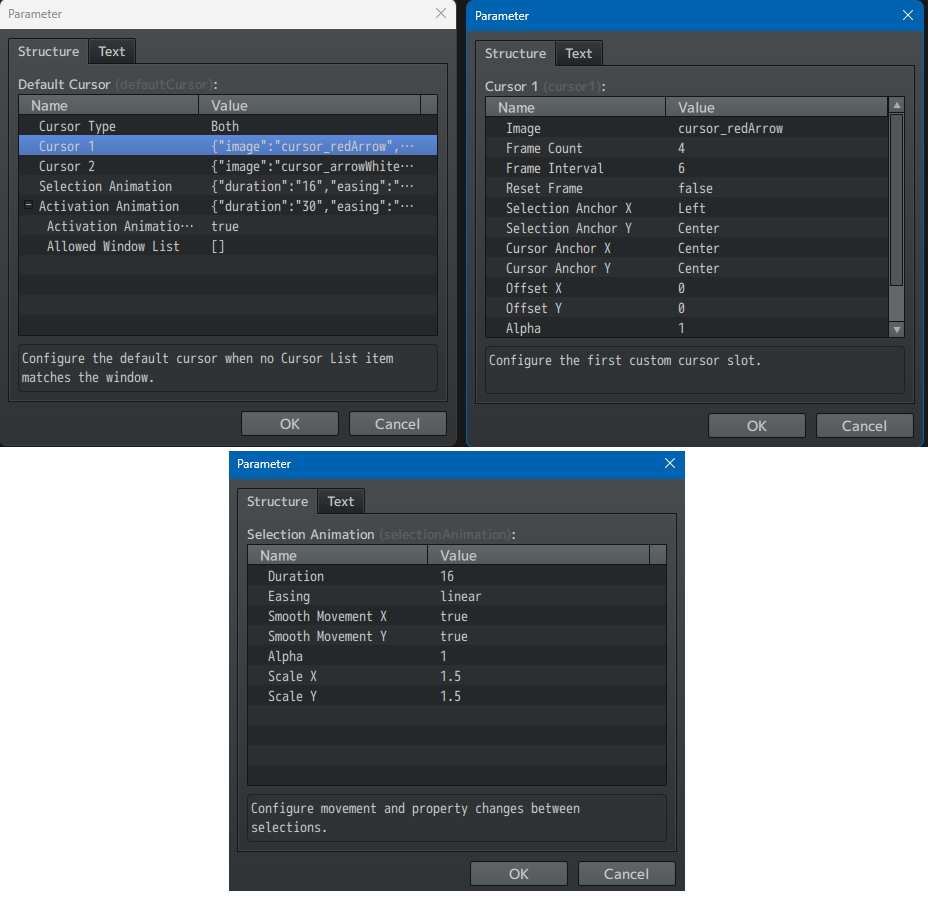This screenshot has width=928, height=900.
Task: Click the Cursor 1 list scrollbar thumb
Action: pos(897,200)
